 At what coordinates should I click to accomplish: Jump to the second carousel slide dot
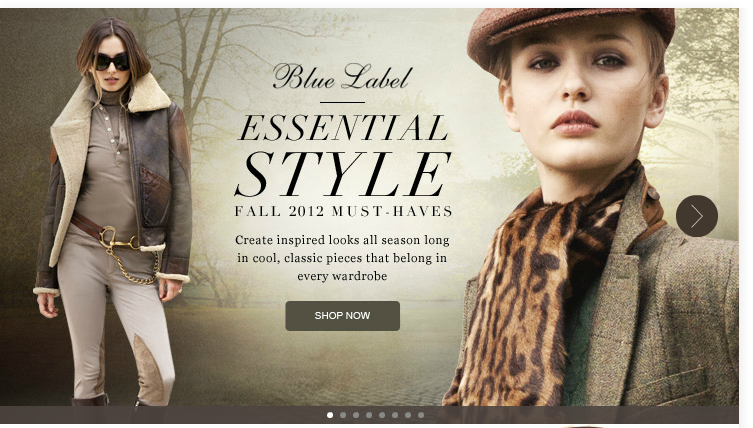343,415
